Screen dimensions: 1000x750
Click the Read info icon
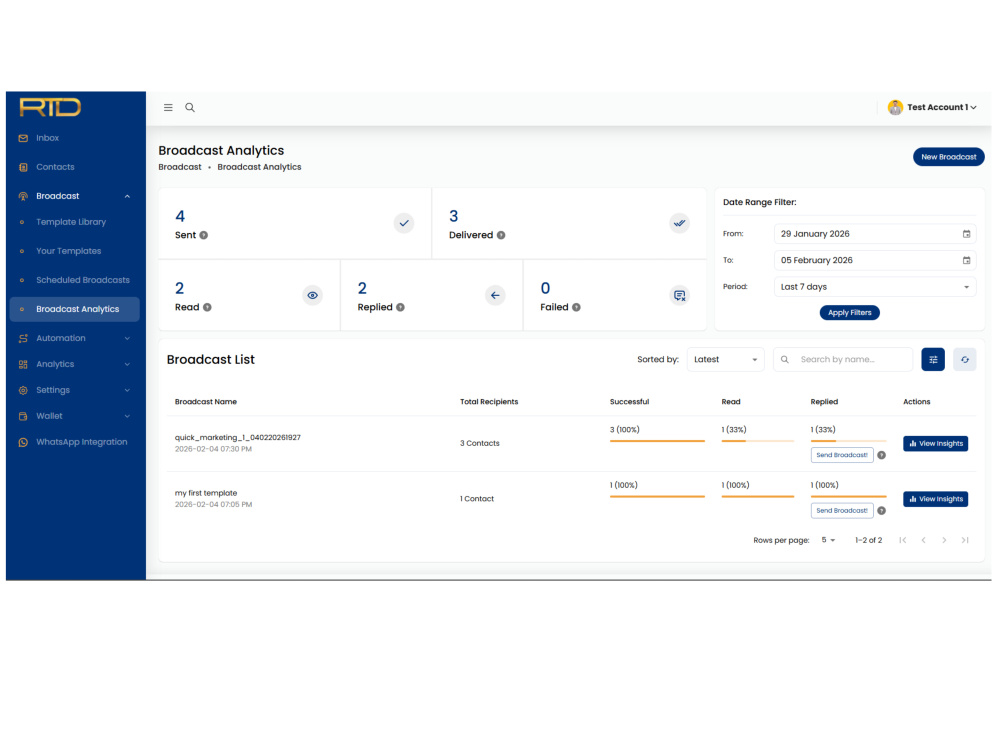[207, 307]
